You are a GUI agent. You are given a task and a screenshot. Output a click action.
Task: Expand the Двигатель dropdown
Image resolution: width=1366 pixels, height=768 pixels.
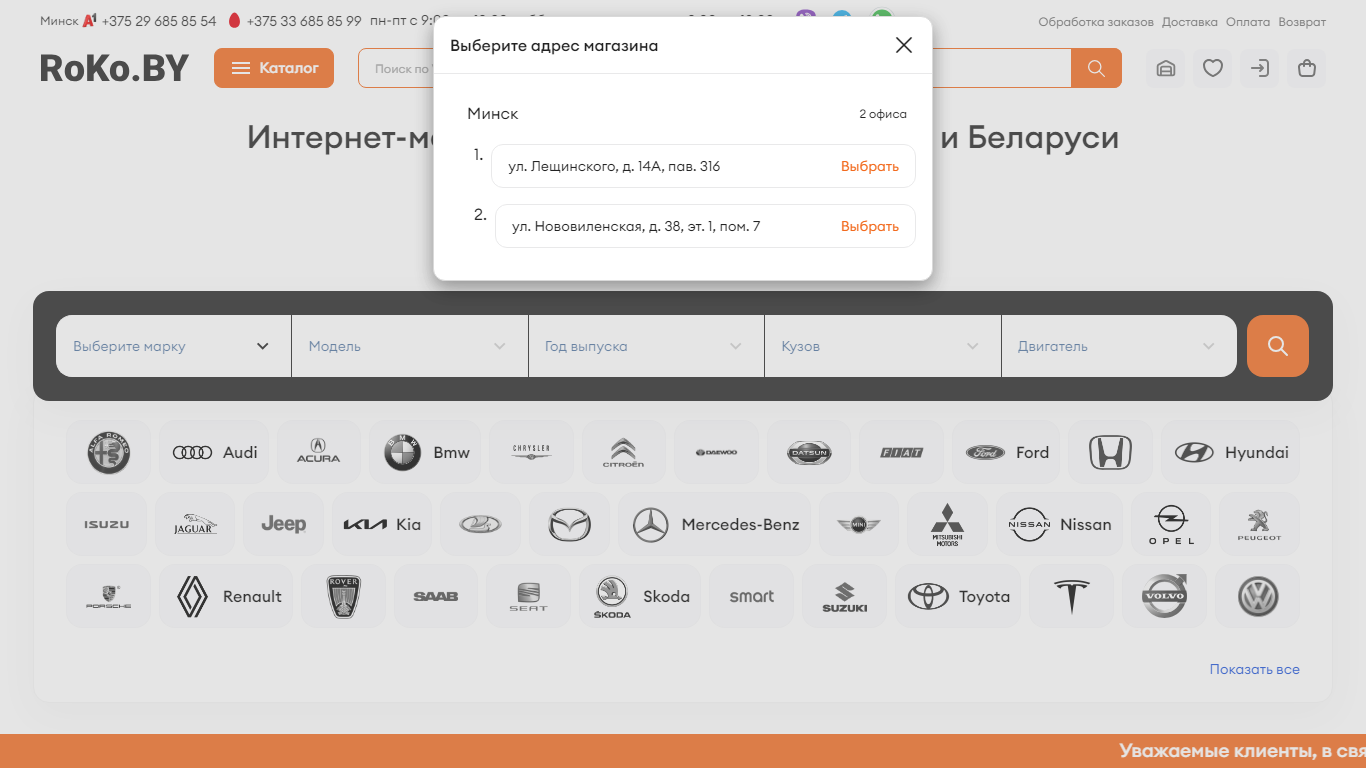(x=1119, y=346)
